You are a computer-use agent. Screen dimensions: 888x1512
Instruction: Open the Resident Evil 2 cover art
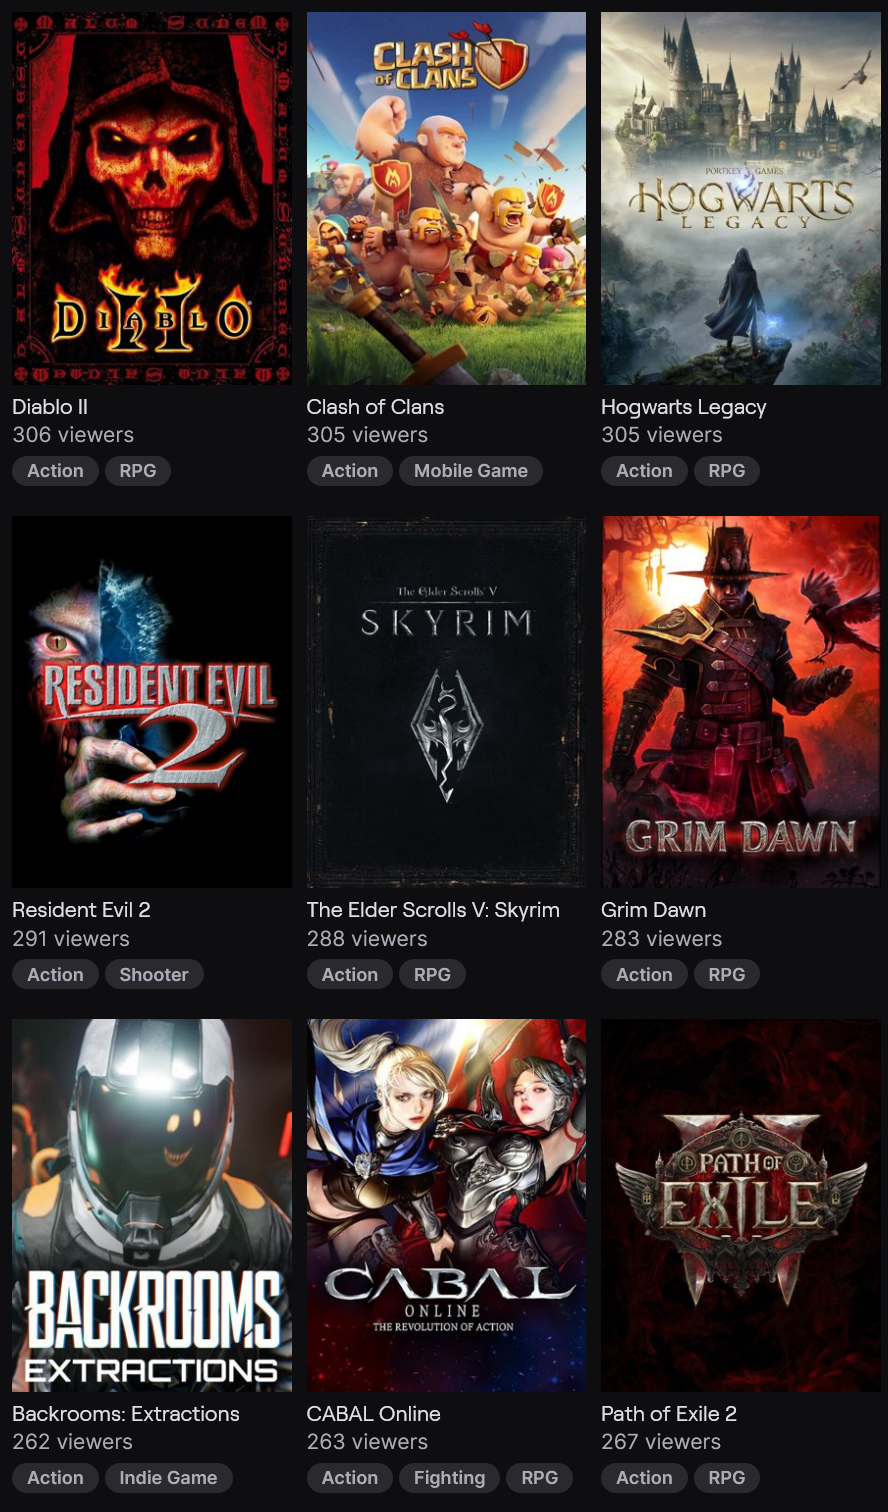click(x=152, y=702)
